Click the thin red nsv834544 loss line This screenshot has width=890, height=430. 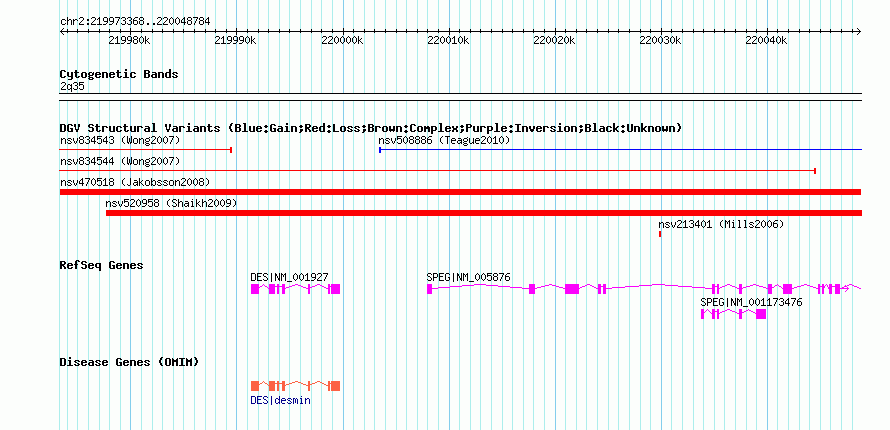point(438,171)
